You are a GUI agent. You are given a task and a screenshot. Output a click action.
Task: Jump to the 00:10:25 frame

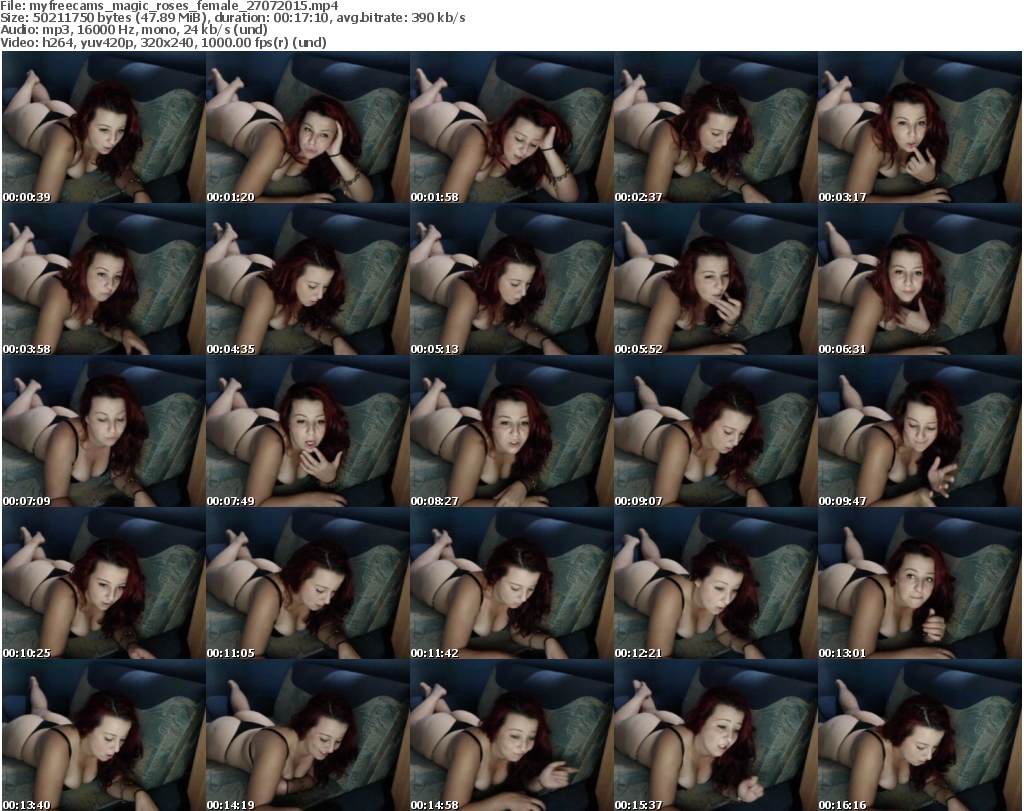tap(104, 584)
